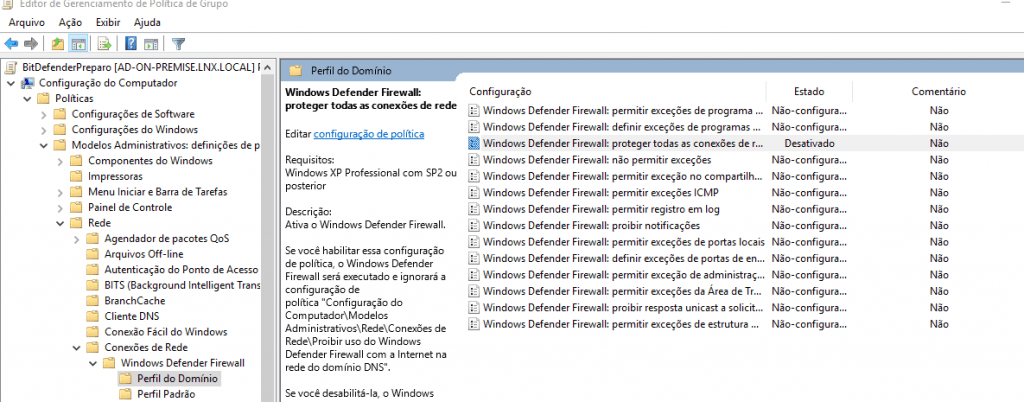The image size is (1024, 402).
Task: Click setting icon for 'proibir notificações'
Action: [x=475, y=226]
